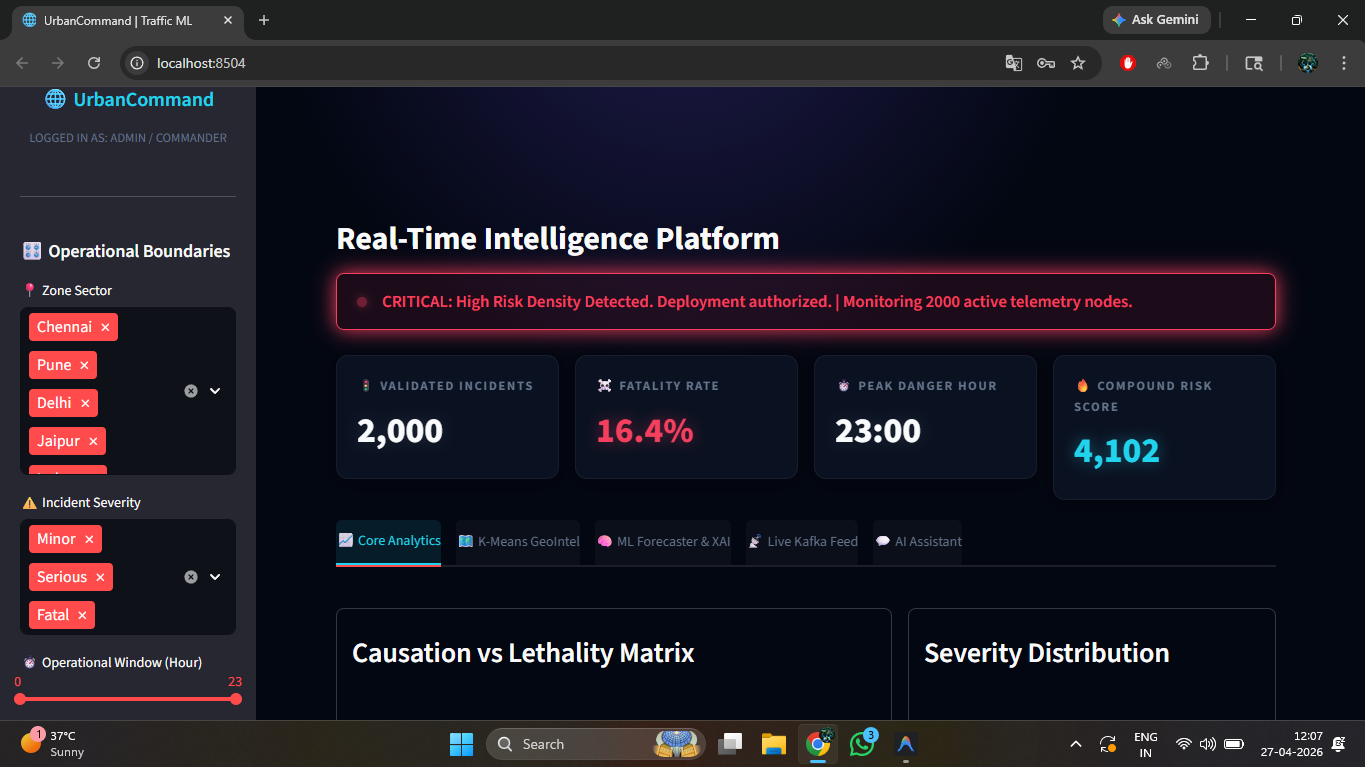The height and width of the screenshot is (767, 1365).
Task: Click the Operational Window left slider handle
Action: pyautogui.click(x=19, y=699)
